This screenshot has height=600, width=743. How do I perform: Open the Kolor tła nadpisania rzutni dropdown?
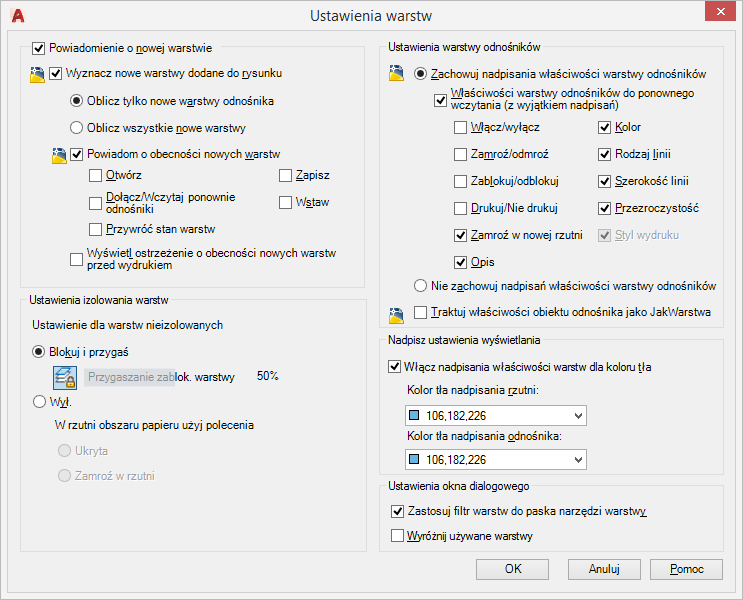579,416
